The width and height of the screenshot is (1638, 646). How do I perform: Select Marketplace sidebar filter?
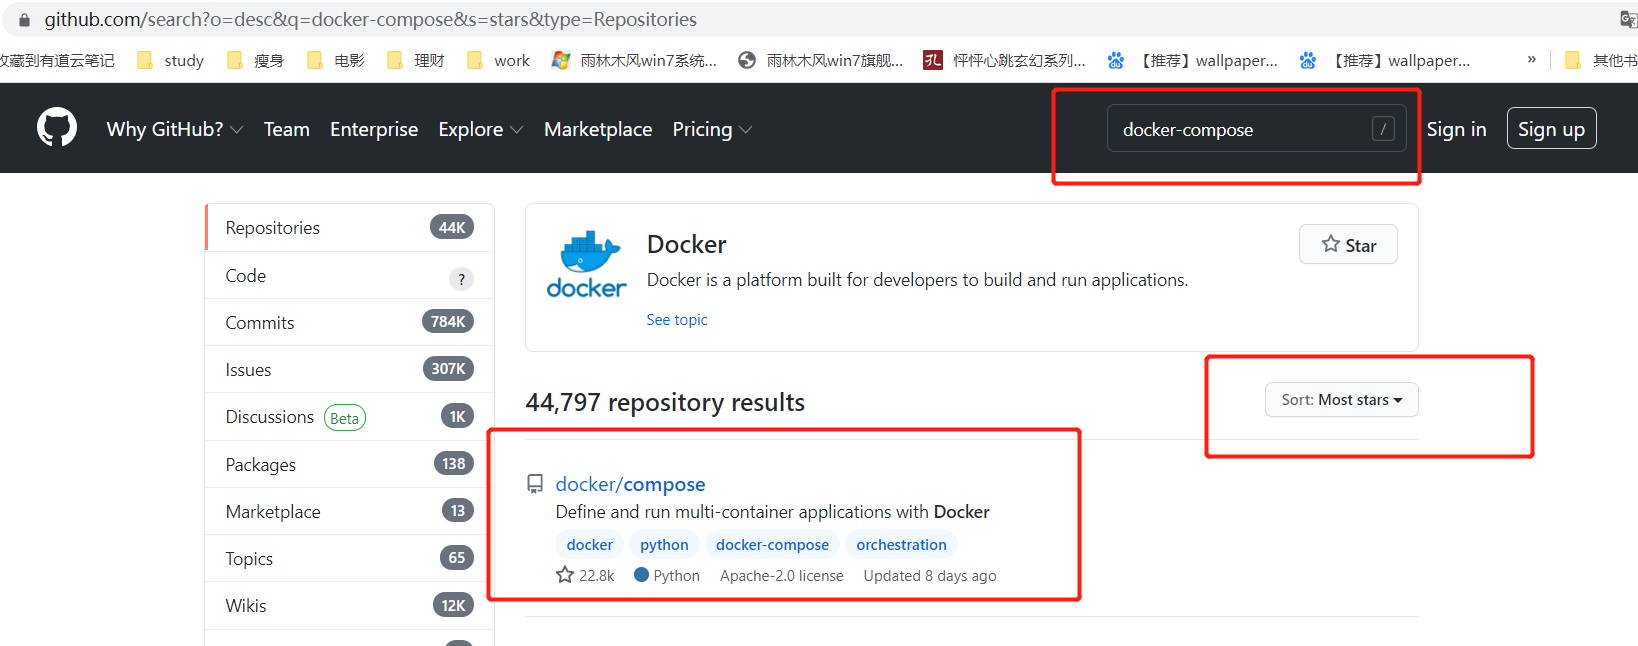[x=350, y=511]
